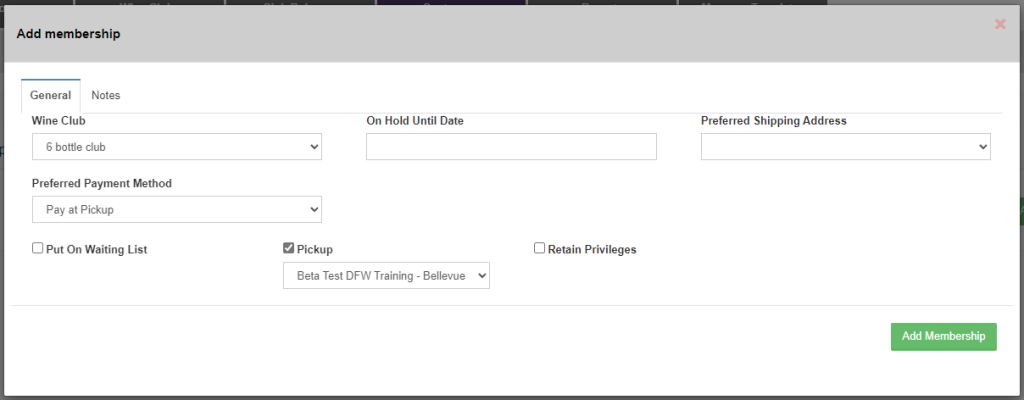The height and width of the screenshot is (400, 1024).
Task: Open the Wine Club dropdown
Action: 176,147
